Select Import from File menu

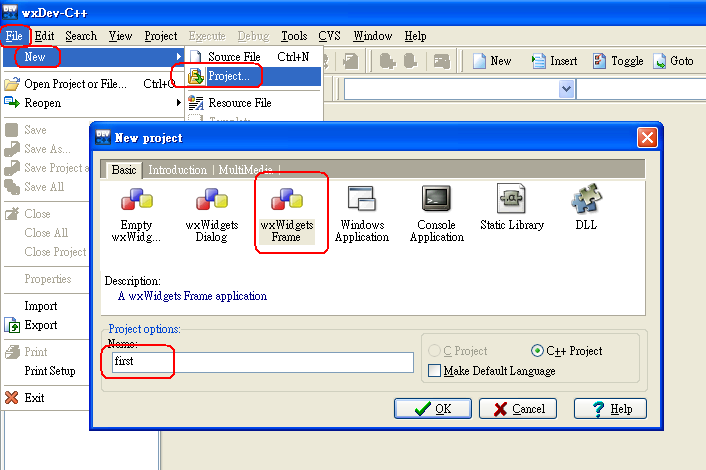coord(41,306)
